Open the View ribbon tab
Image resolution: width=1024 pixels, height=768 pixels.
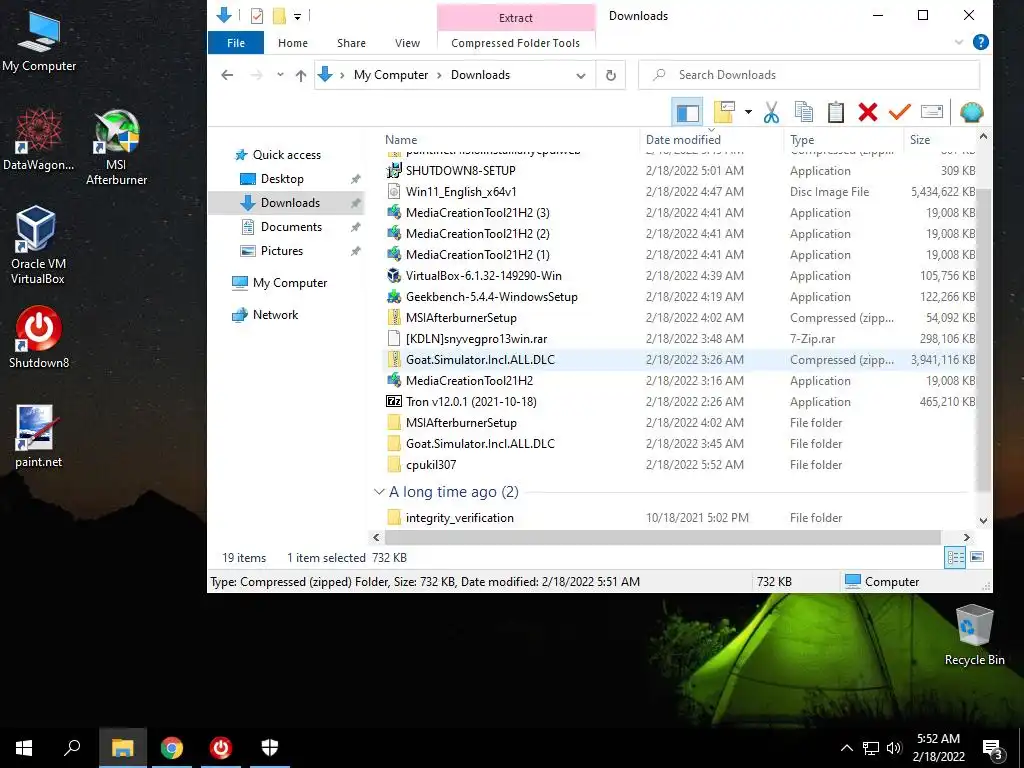[407, 43]
